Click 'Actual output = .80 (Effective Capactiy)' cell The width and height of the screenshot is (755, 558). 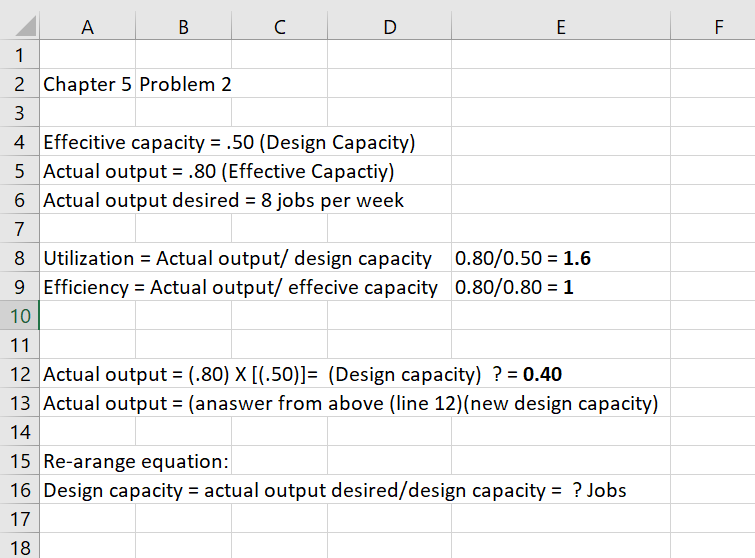[219, 171]
